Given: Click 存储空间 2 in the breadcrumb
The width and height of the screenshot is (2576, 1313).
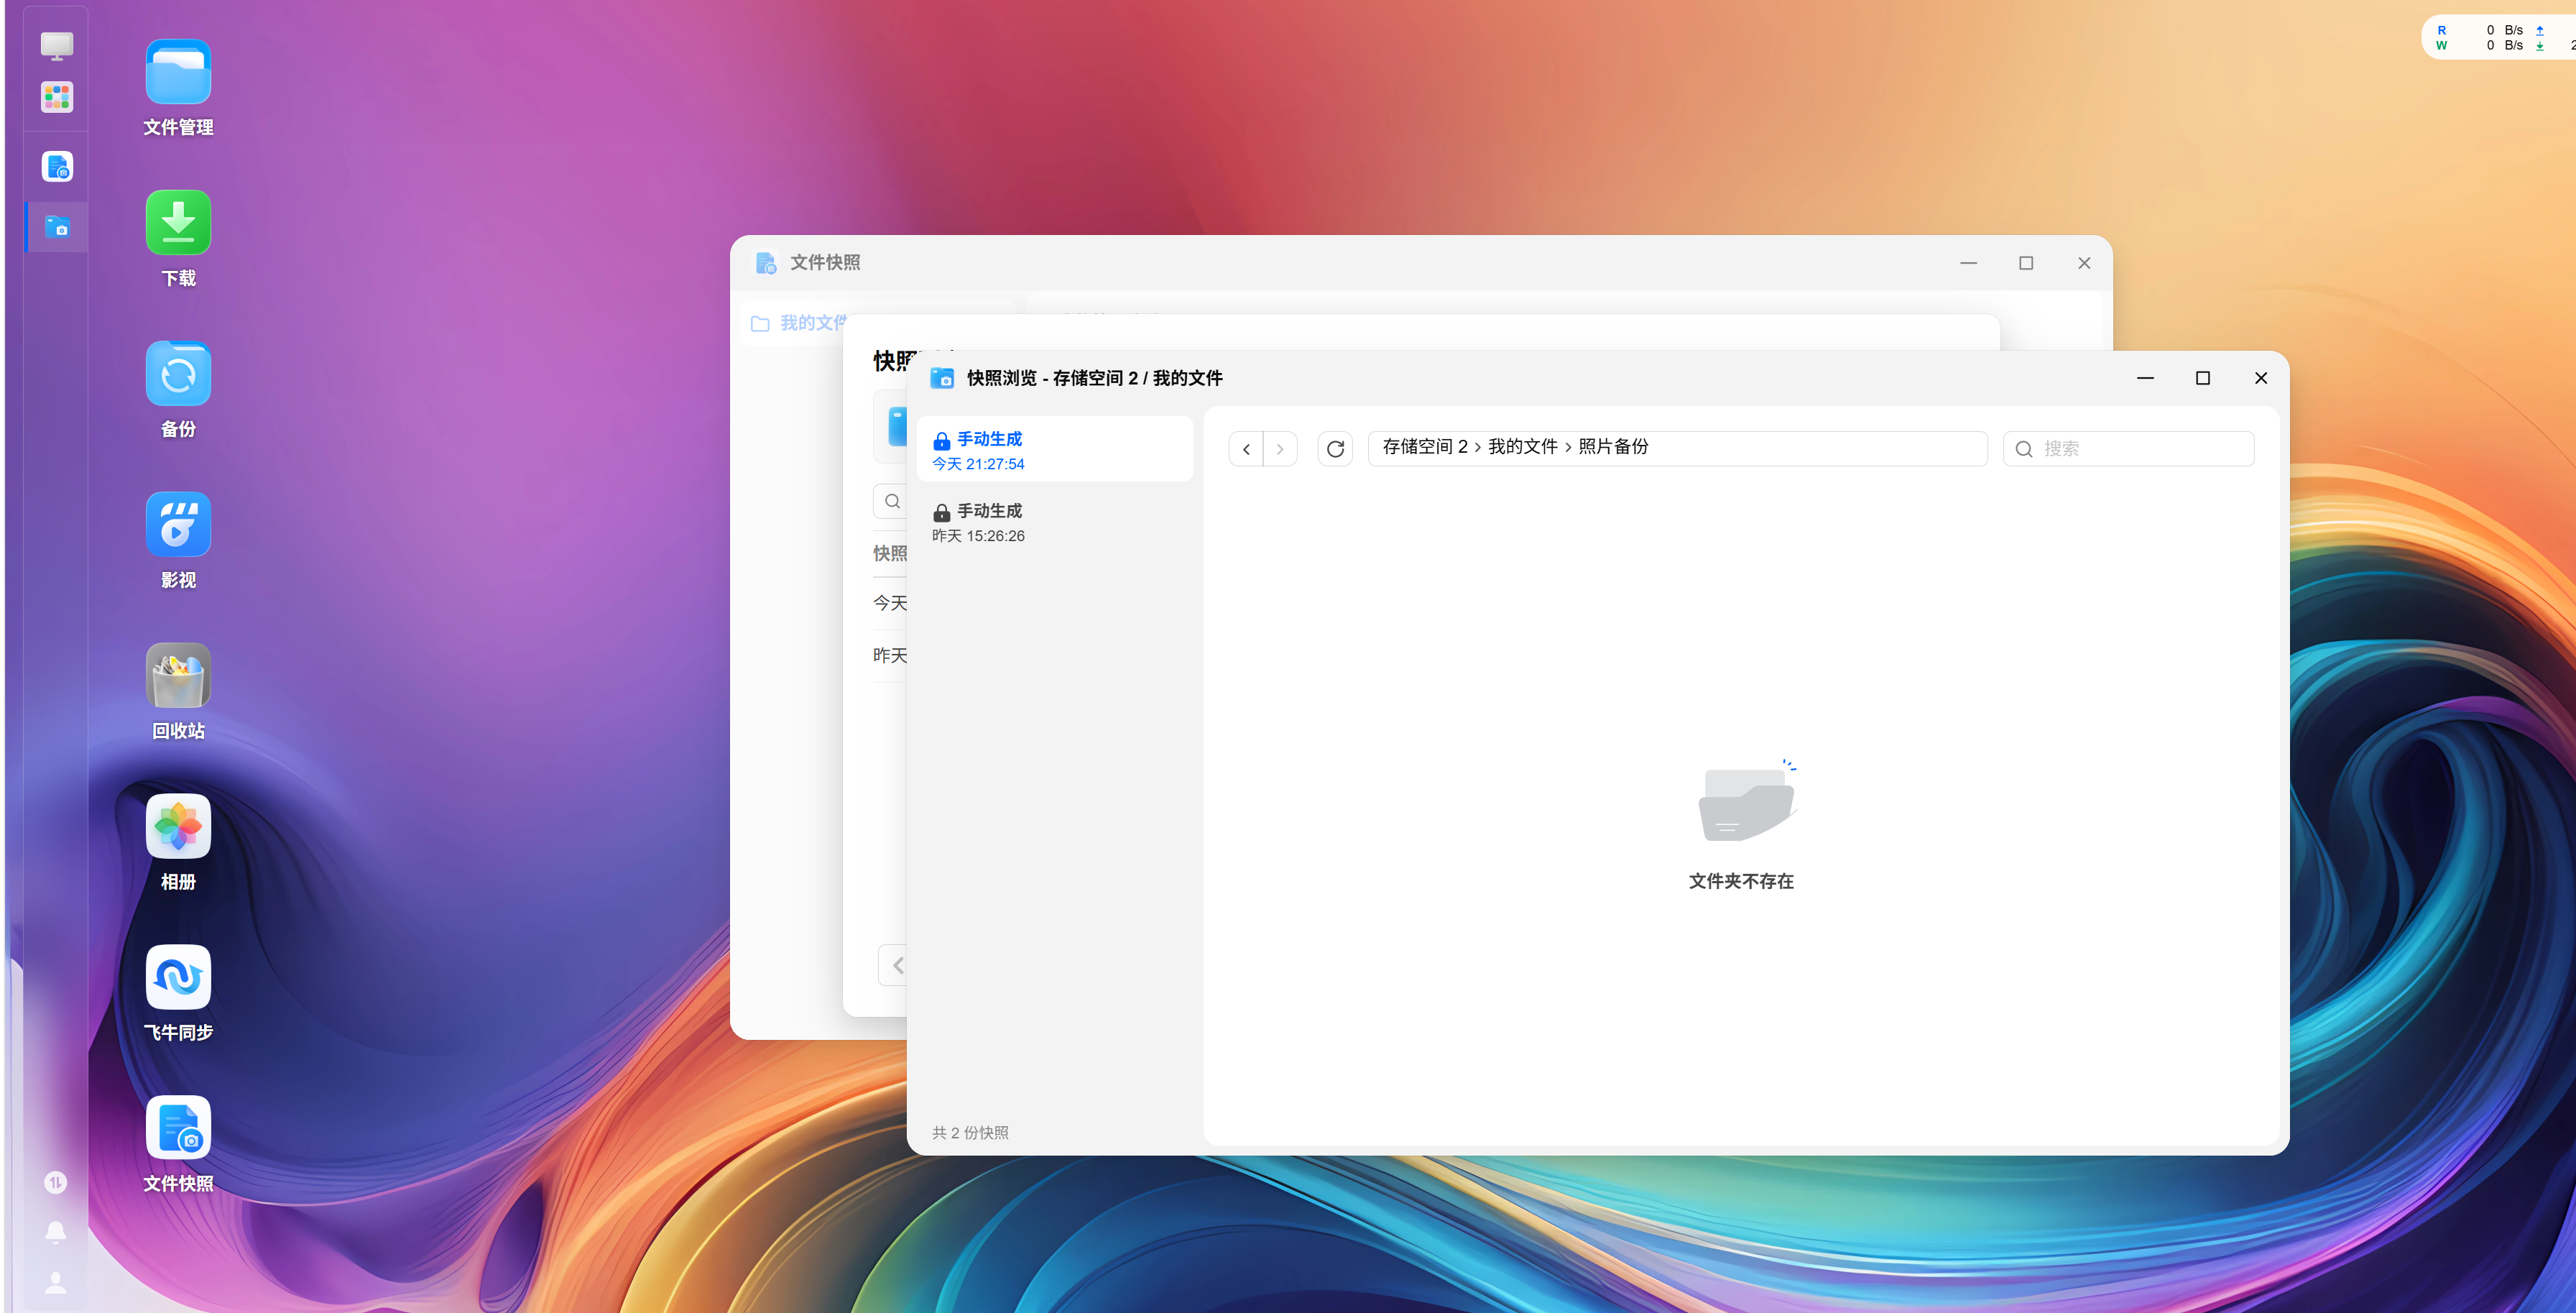Looking at the screenshot, I should click(1425, 447).
